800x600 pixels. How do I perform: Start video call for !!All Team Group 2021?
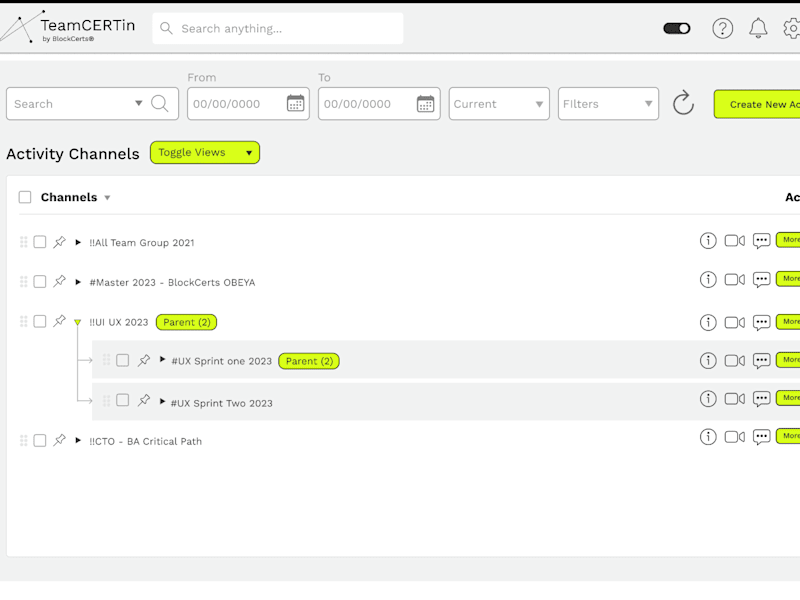735,240
